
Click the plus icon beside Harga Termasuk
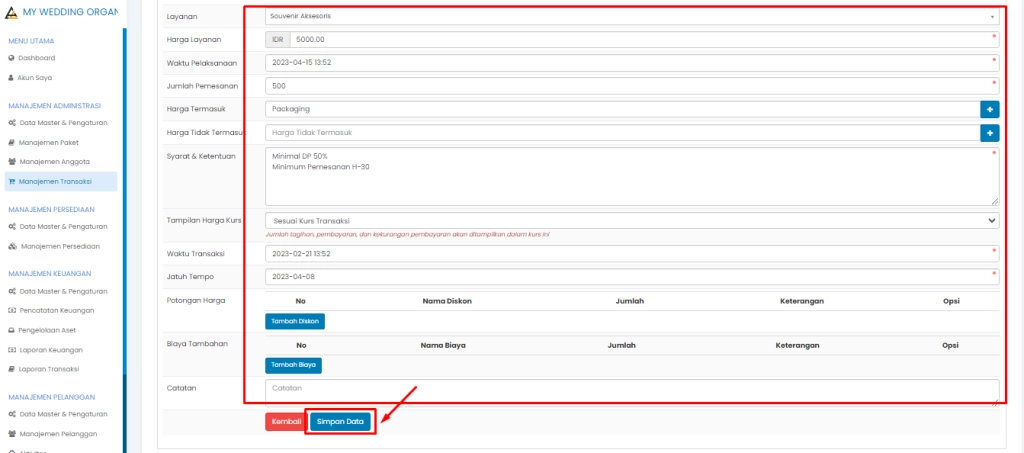click(x=990, y=109)
